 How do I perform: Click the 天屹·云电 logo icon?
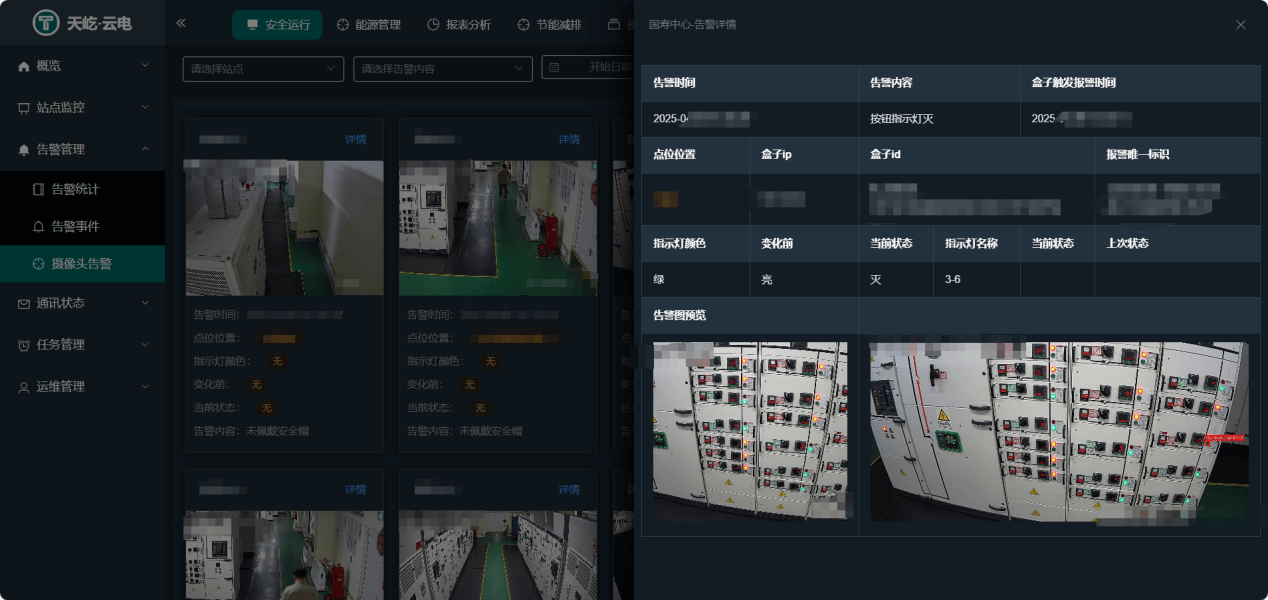(47, 22)
